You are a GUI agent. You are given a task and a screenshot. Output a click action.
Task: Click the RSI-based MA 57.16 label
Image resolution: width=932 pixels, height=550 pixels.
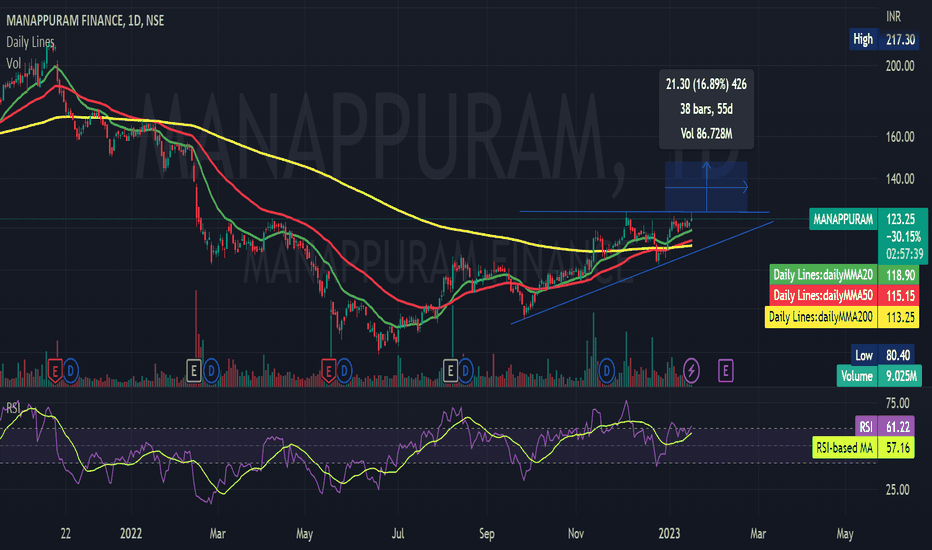coord(863,448)
